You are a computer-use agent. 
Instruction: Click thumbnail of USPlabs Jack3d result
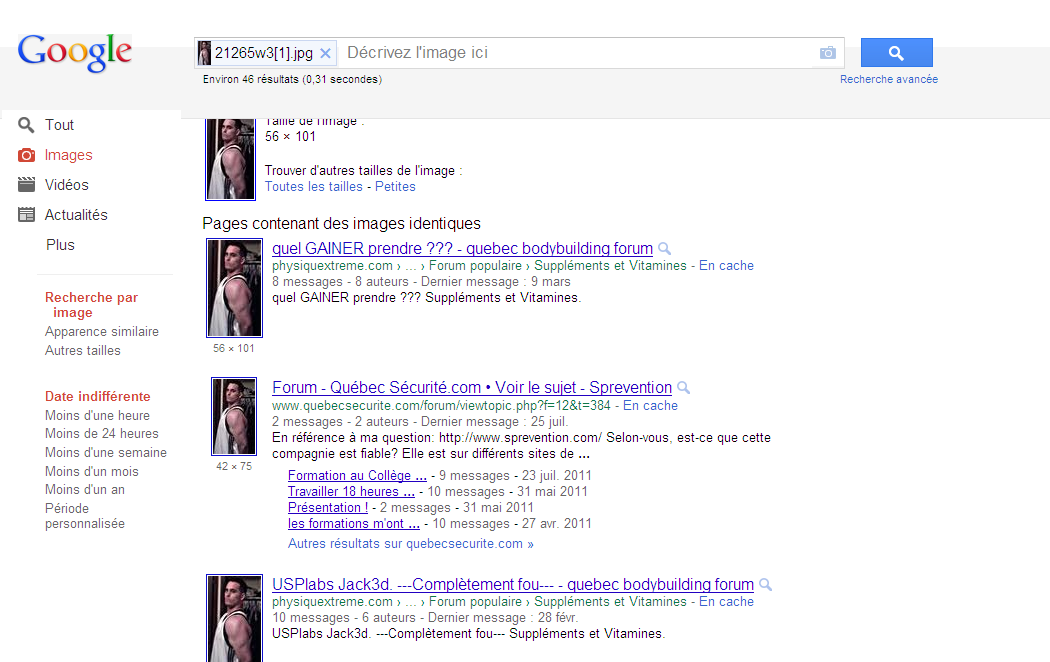pos(234,618)
